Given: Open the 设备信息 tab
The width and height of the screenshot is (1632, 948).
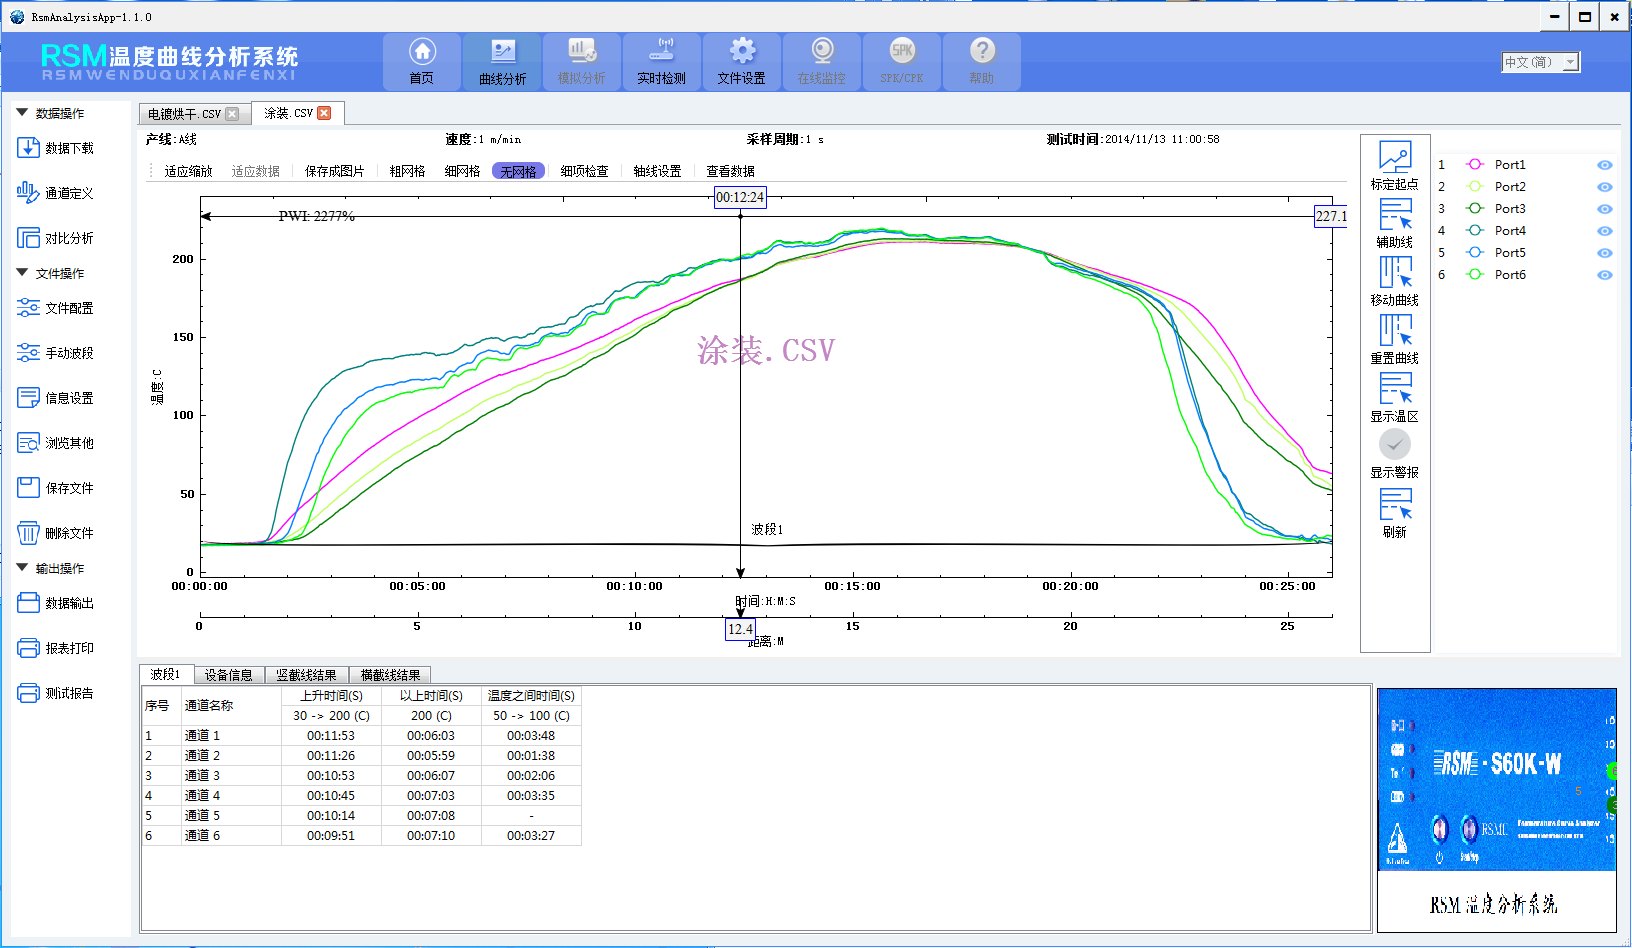Looking at the screenshot, I should coord(228,675).
